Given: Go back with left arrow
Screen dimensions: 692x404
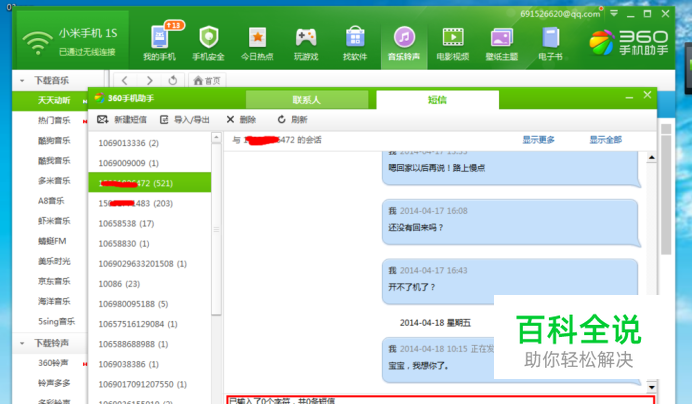Looking at the screenshot, I should coord(124,80).
